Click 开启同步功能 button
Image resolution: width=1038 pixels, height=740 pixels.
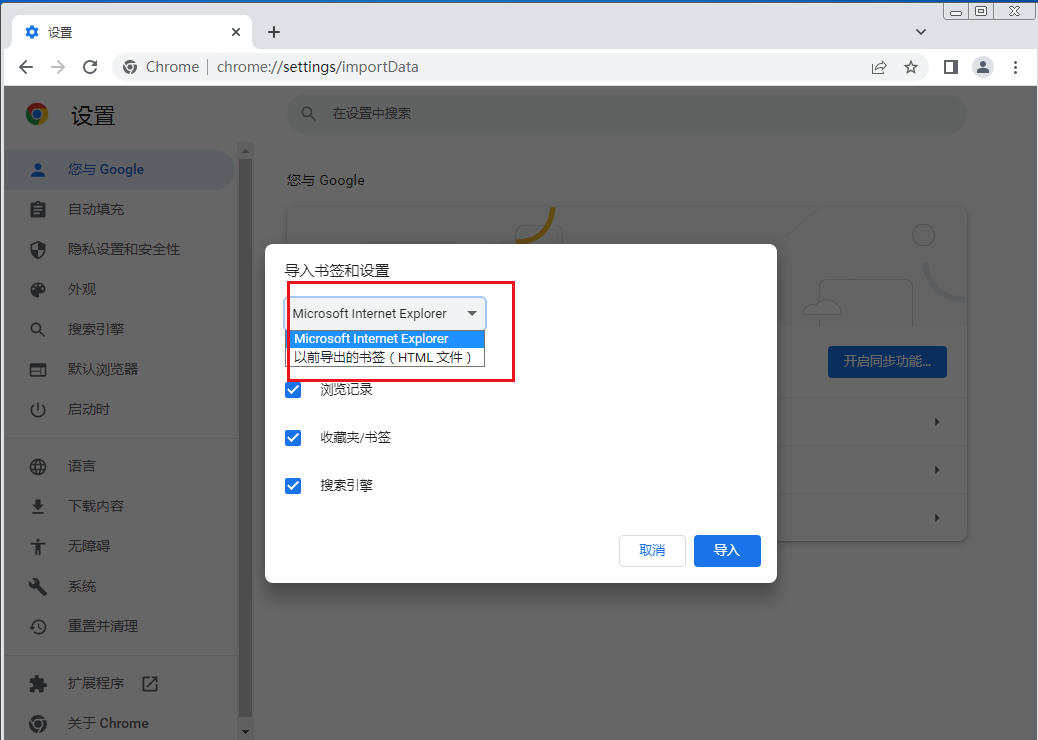[887, 361]
